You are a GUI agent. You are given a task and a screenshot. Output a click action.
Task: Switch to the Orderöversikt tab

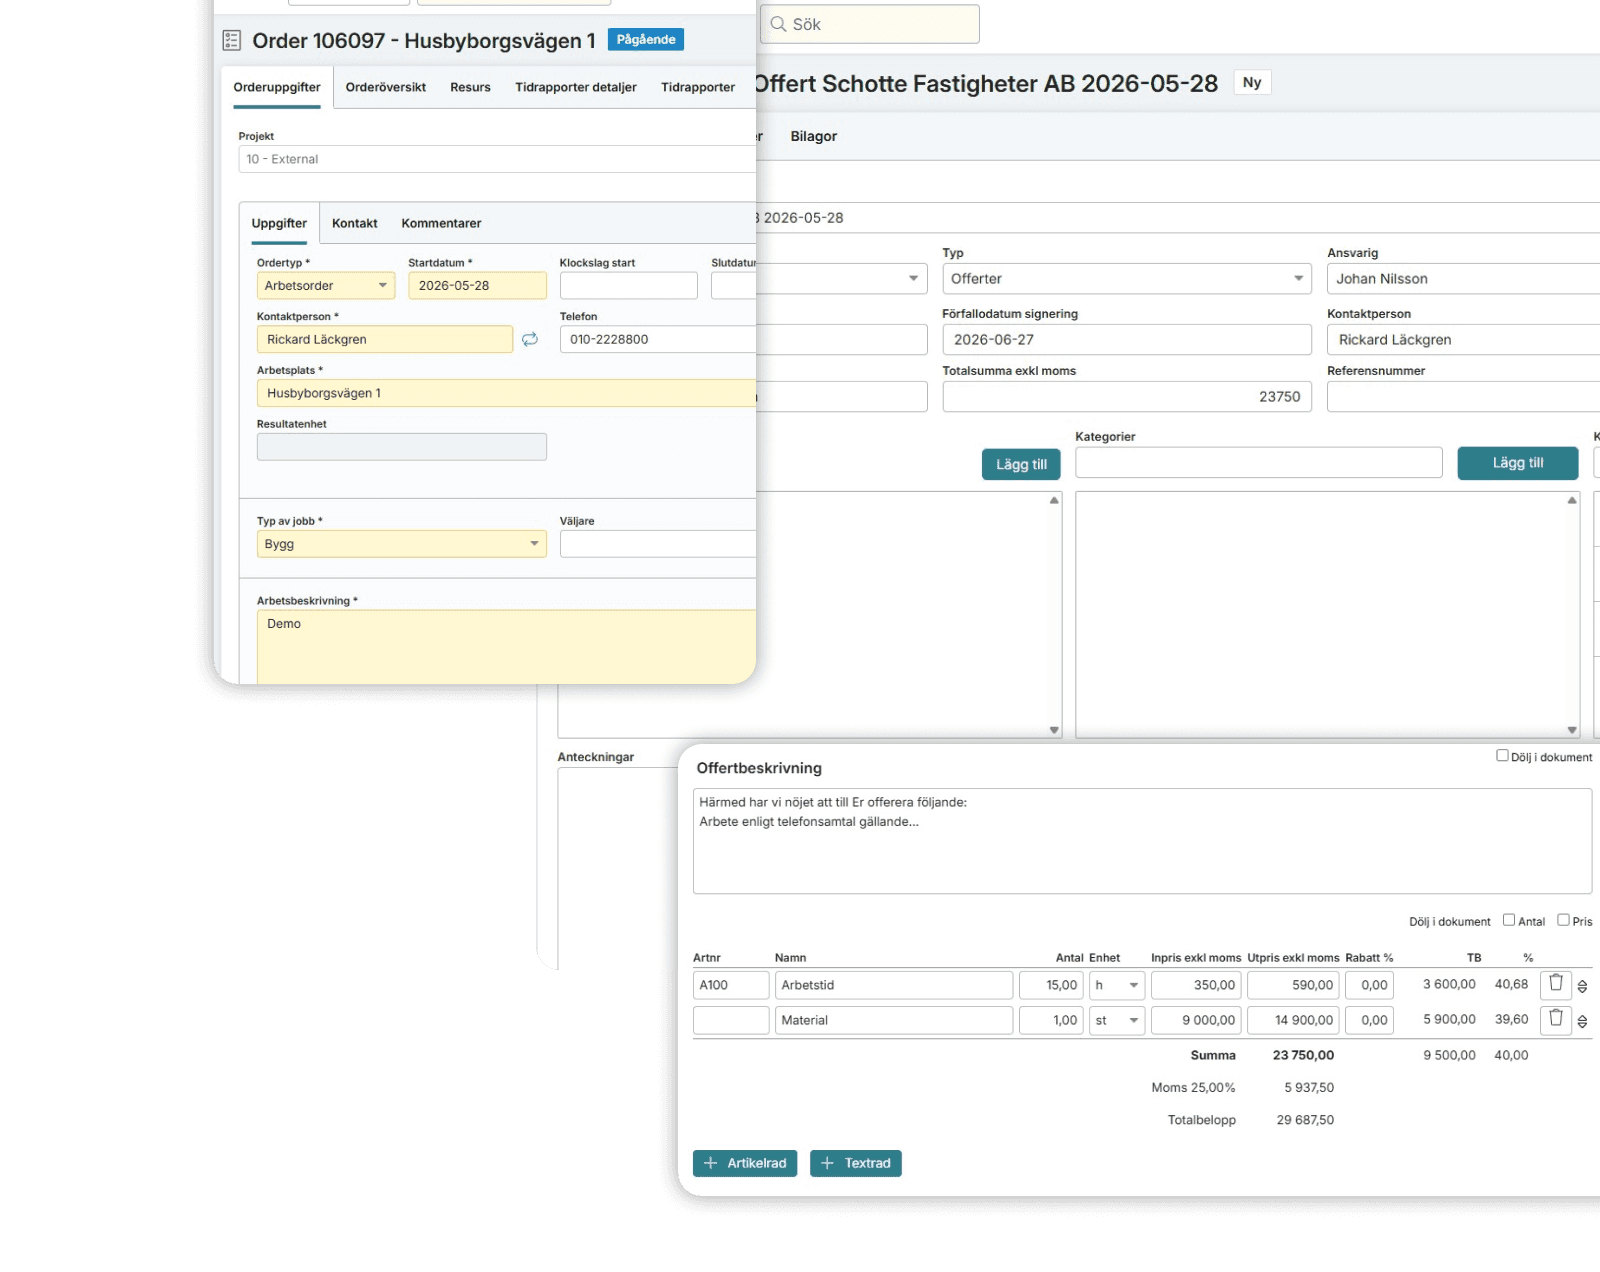[x=386, y=88]
